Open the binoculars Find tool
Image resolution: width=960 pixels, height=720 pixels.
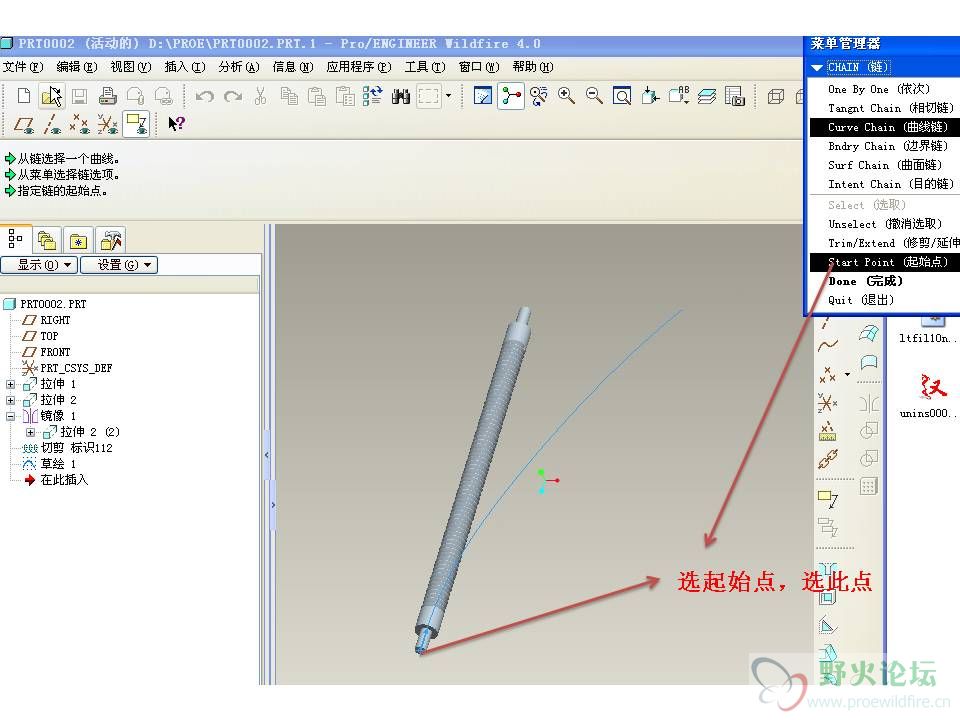coord(400,96)
